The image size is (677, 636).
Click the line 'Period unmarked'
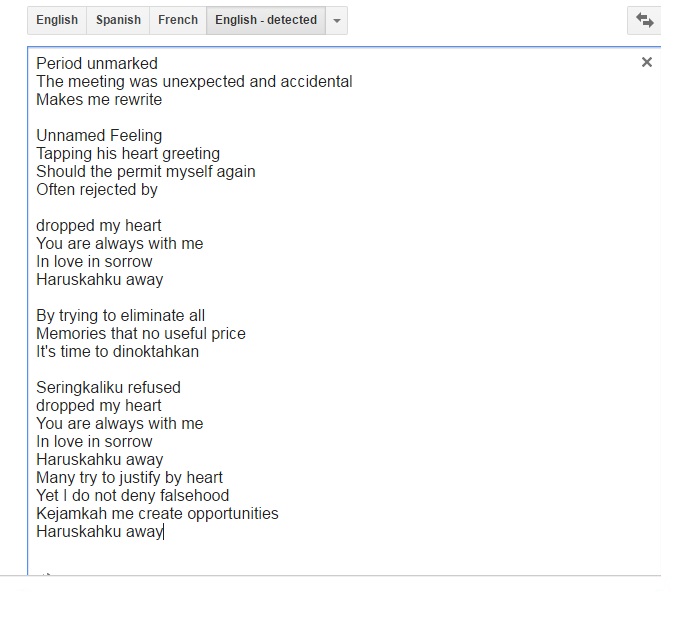[x=97, y=64]
